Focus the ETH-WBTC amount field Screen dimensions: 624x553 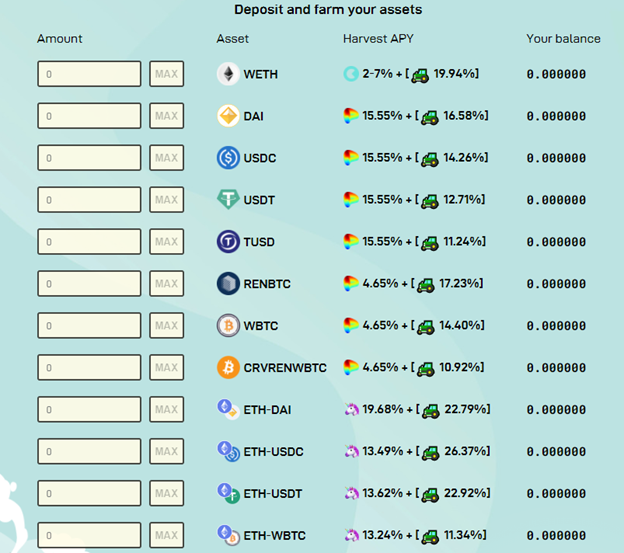89,535
